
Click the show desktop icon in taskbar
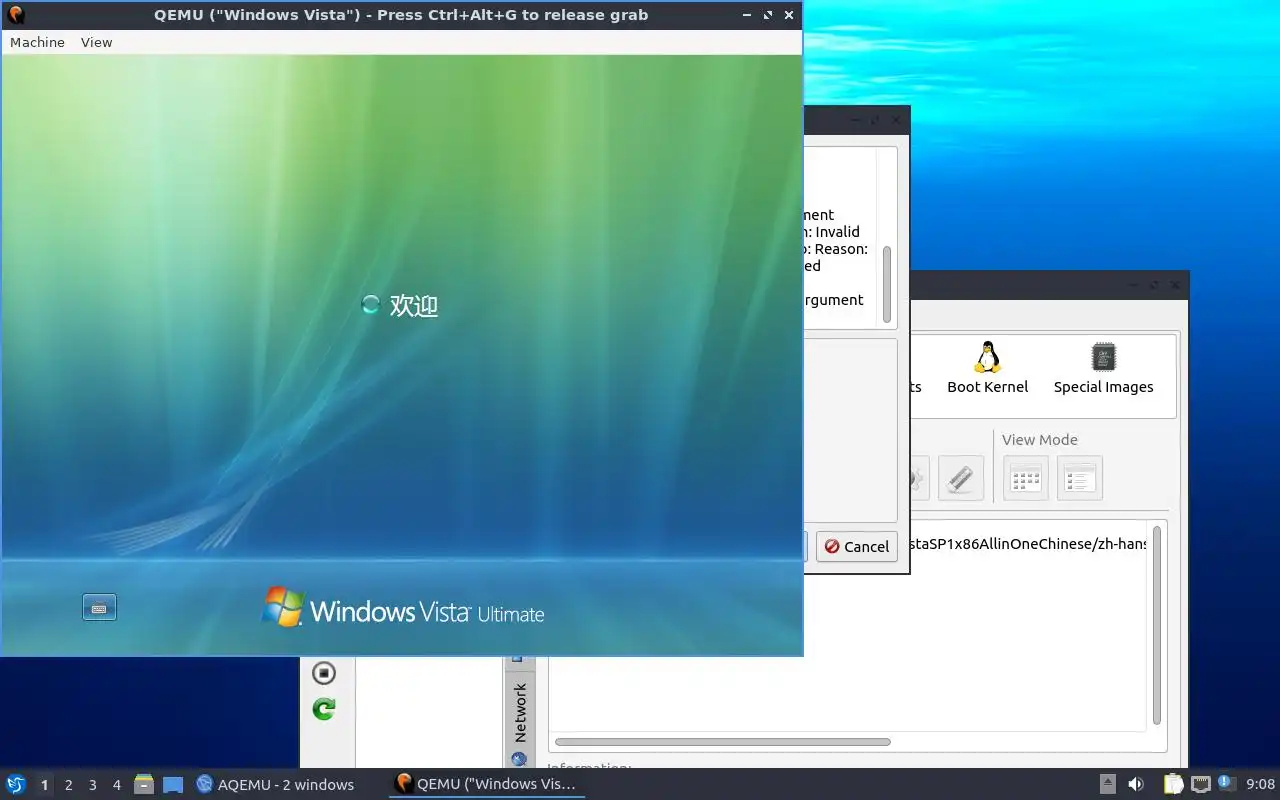pyautogui.click(x=173, y=784)
